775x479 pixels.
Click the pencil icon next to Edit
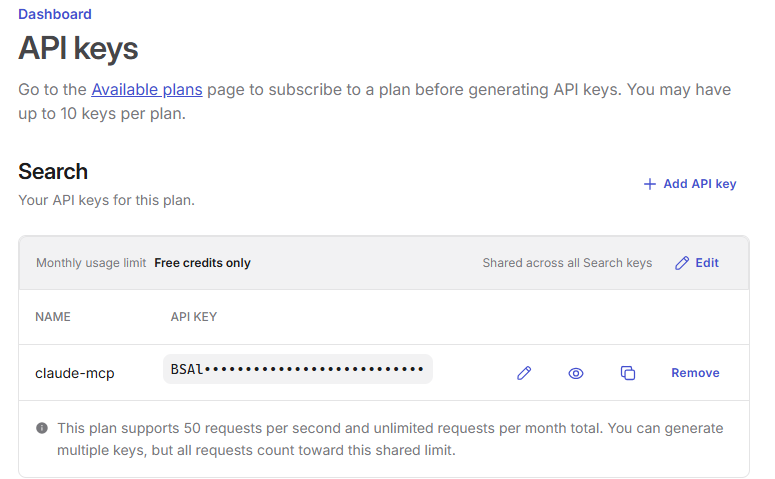tap(682, 263)
